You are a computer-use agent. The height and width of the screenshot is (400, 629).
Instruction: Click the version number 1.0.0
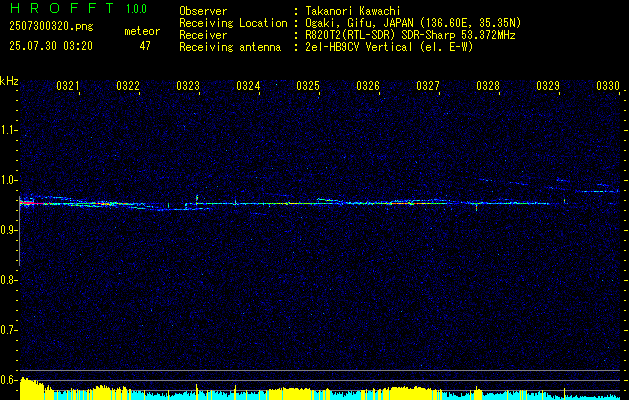136,9
